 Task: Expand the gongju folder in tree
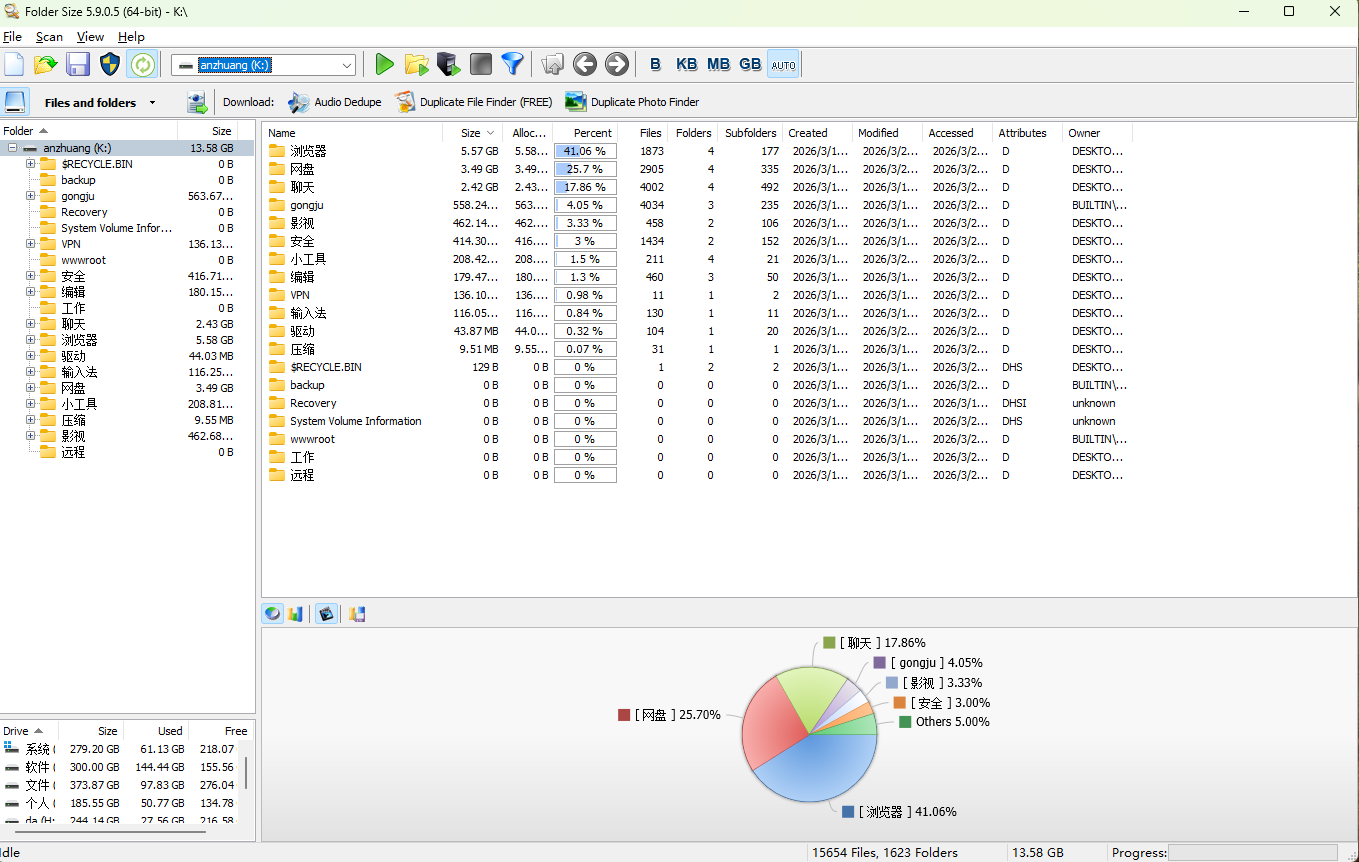click(31, 196)
